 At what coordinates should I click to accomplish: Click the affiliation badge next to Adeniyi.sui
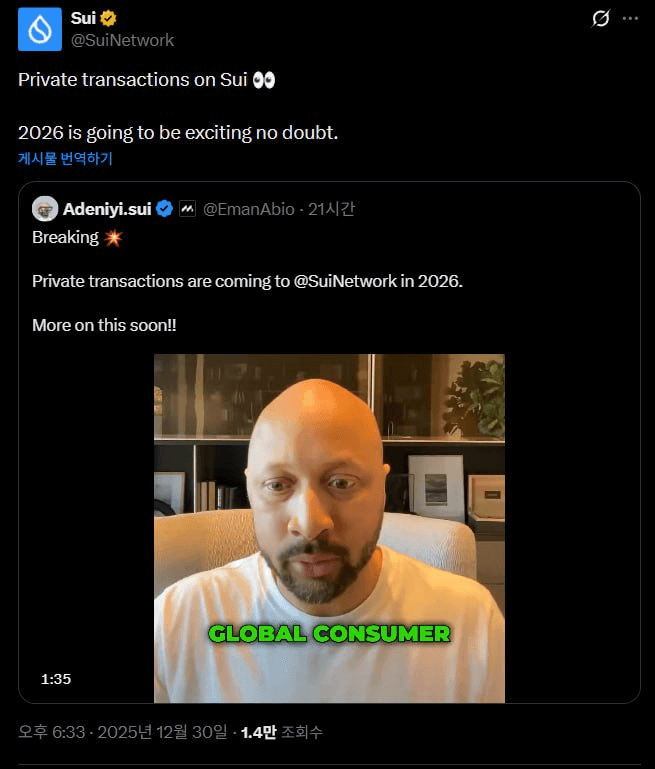pos(187,209)
